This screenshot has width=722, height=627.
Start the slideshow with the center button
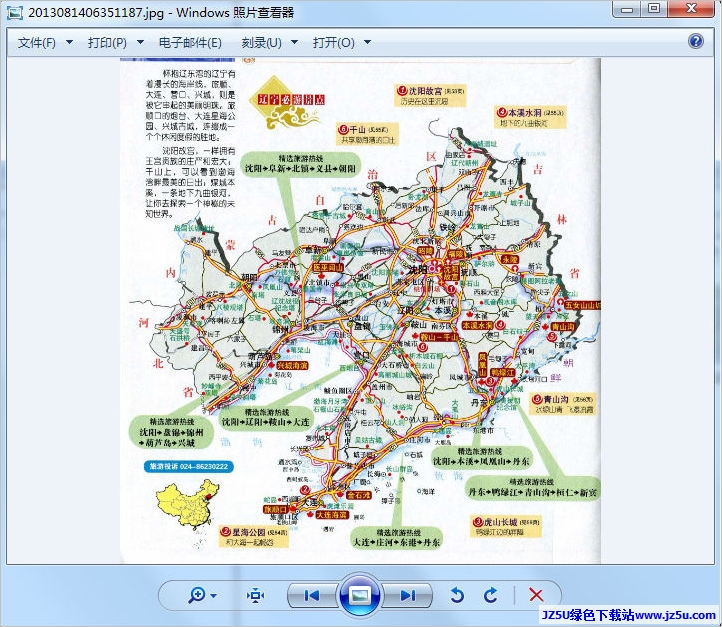pyautogui.click(x=360, y=595)
